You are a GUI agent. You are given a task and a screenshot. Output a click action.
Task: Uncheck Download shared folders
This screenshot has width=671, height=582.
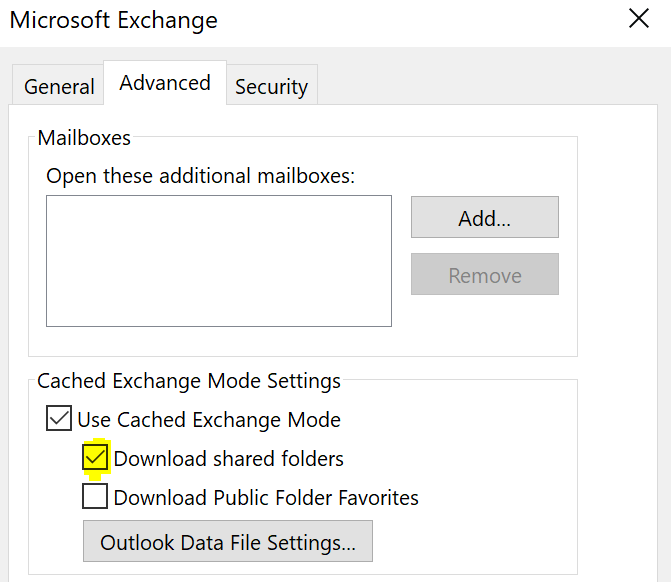click(95, 457)
